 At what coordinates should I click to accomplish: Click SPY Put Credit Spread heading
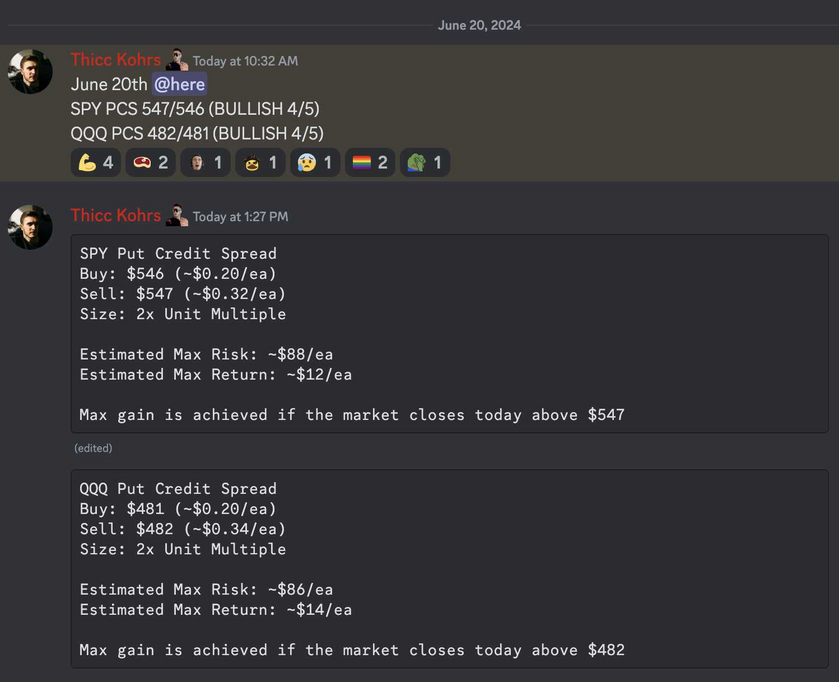click(x=178, y=254)
